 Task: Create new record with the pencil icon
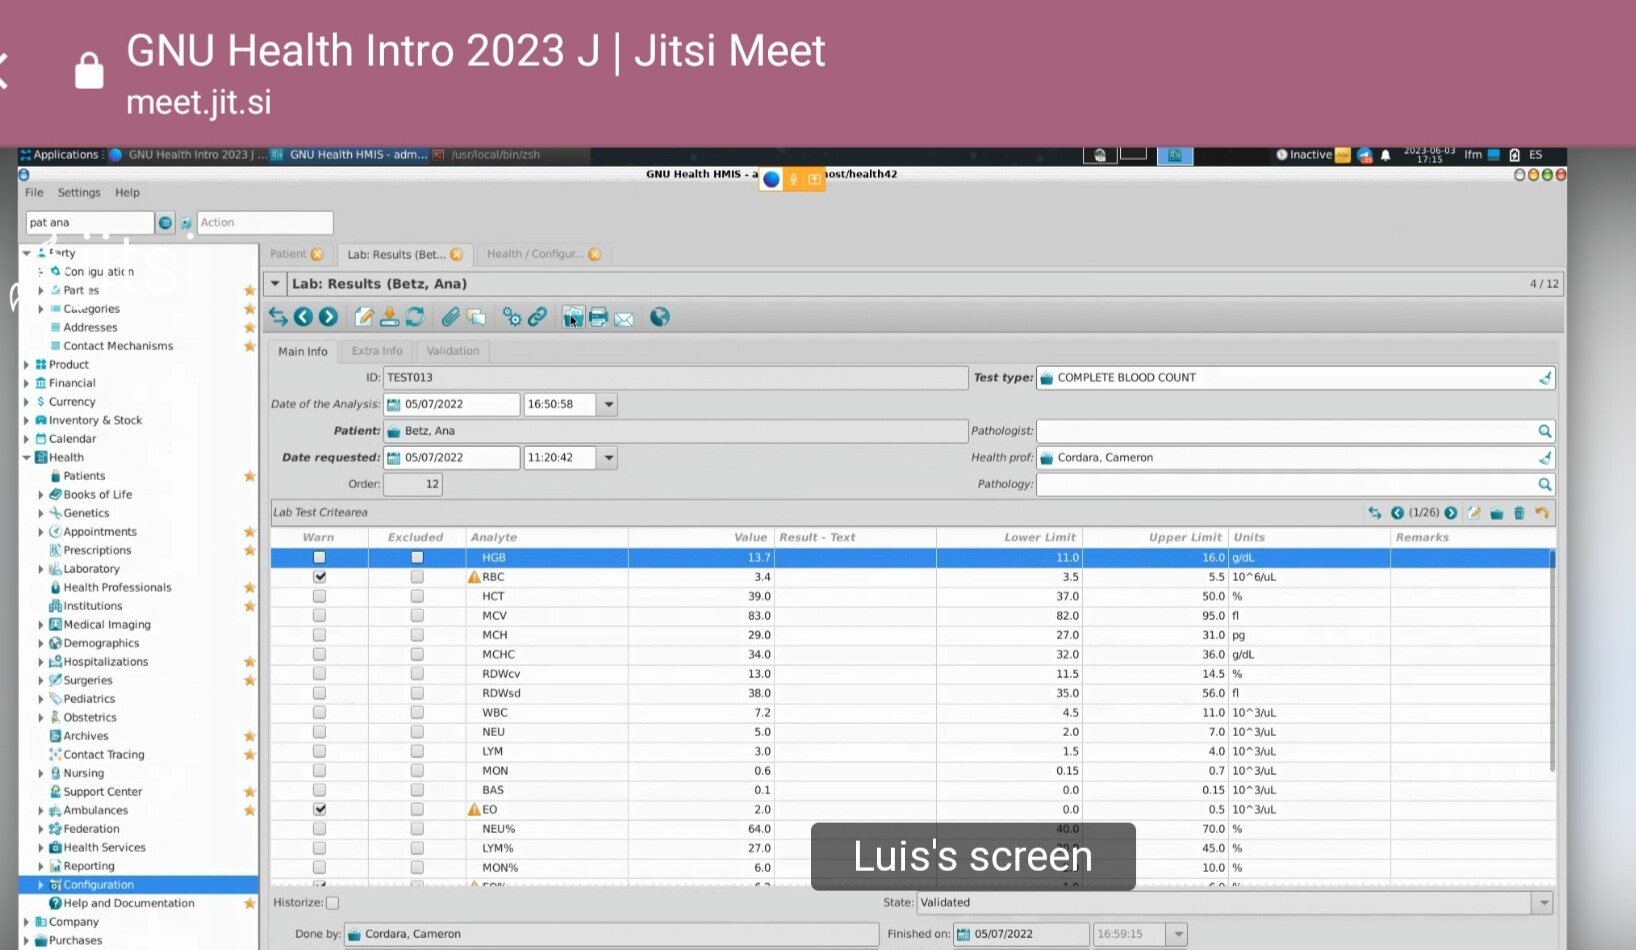(364, 317)
